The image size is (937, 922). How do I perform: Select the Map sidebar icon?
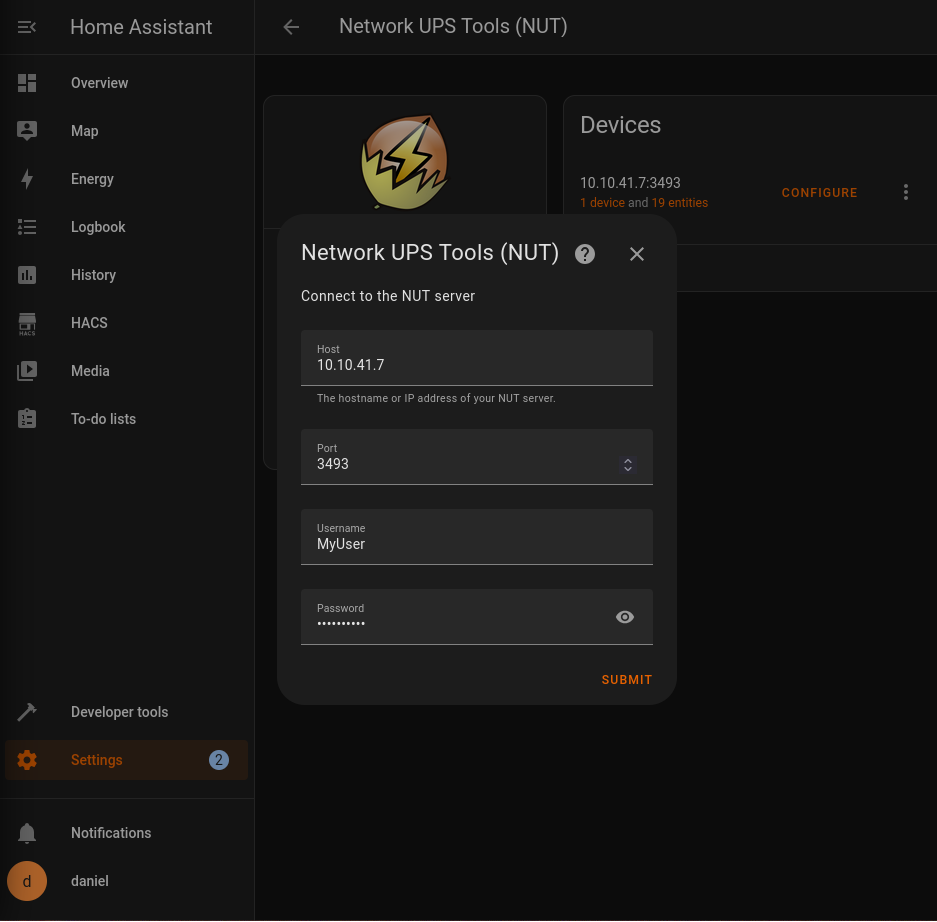click(x=26, y=131)
